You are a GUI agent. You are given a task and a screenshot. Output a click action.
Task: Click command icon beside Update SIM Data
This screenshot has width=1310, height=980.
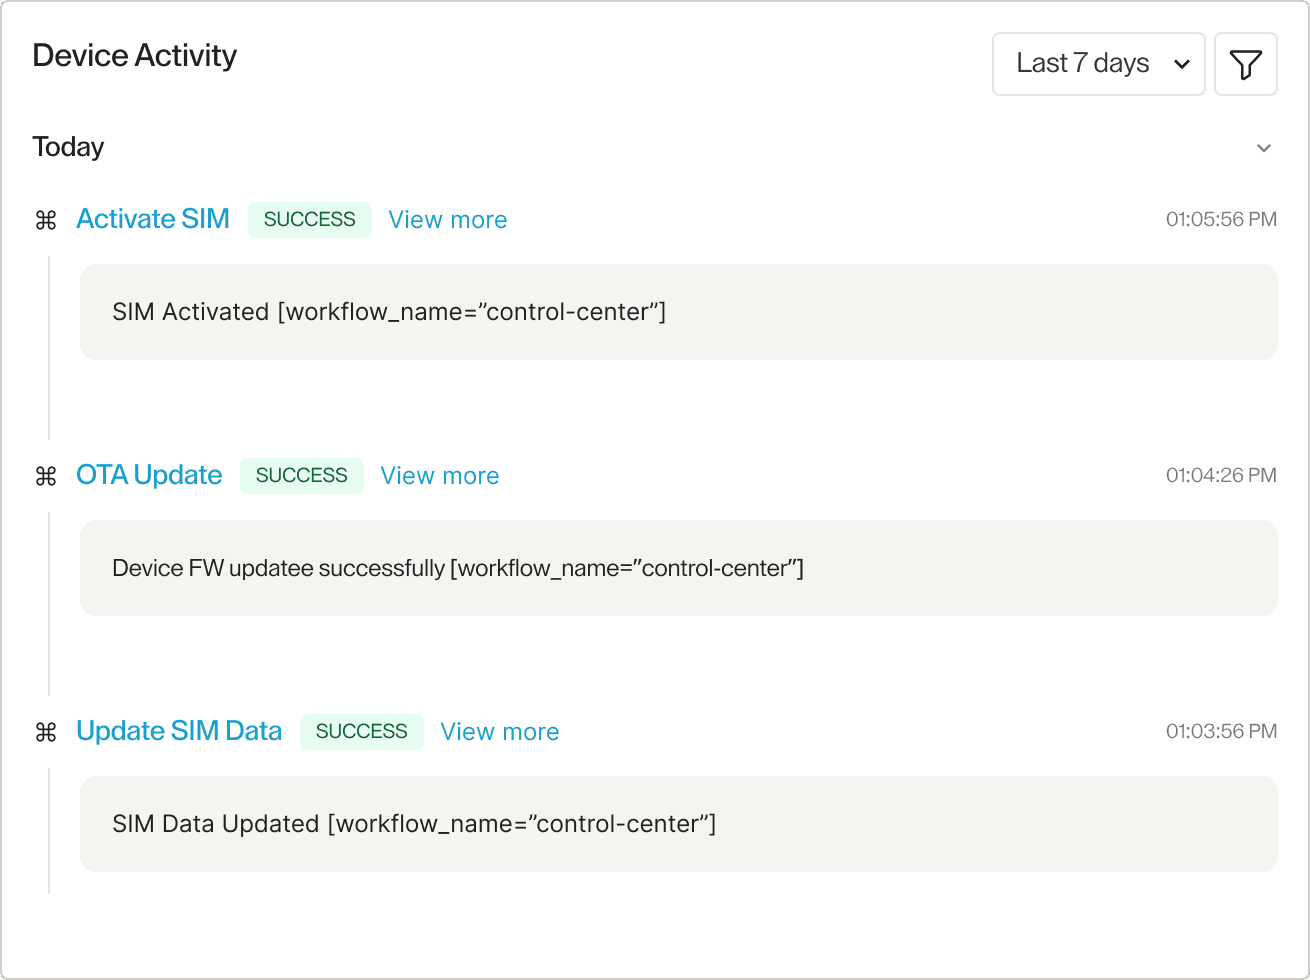click(46, 732)
